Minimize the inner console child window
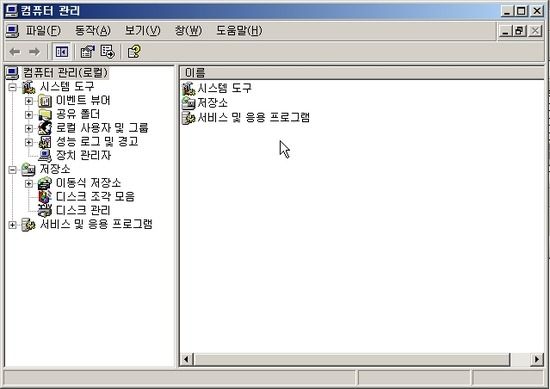 [505, 31]
